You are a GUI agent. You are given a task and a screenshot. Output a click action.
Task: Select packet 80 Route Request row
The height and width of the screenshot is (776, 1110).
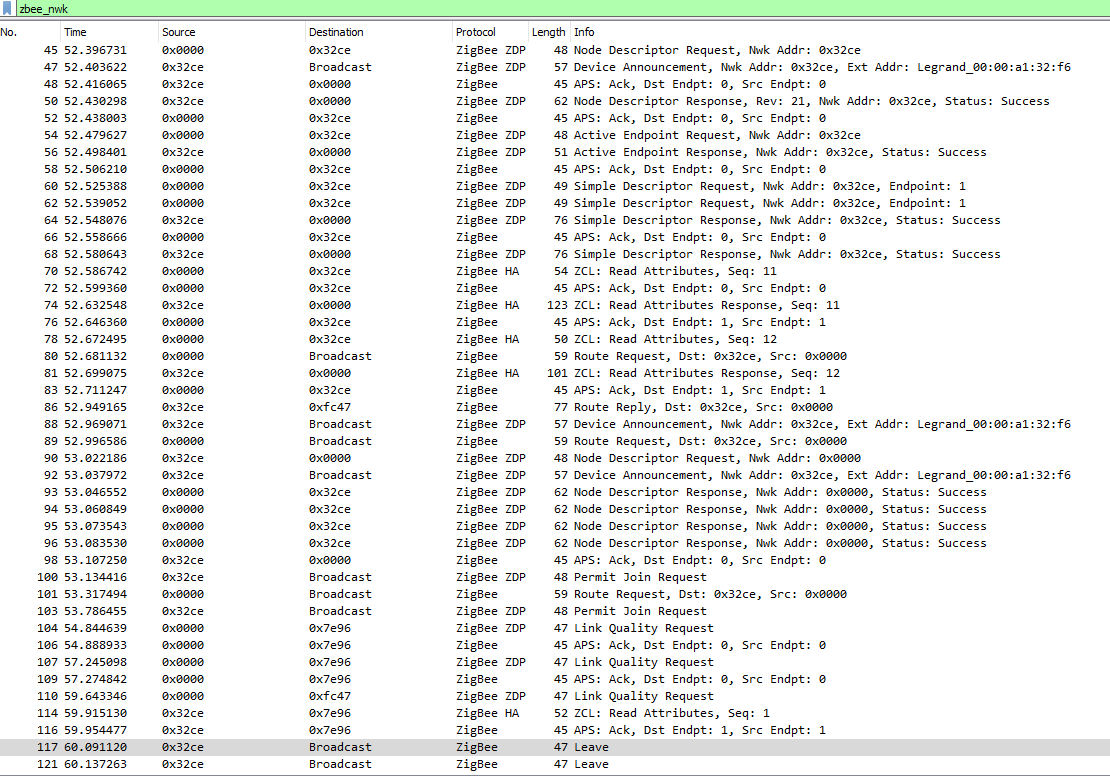(555, 356)
